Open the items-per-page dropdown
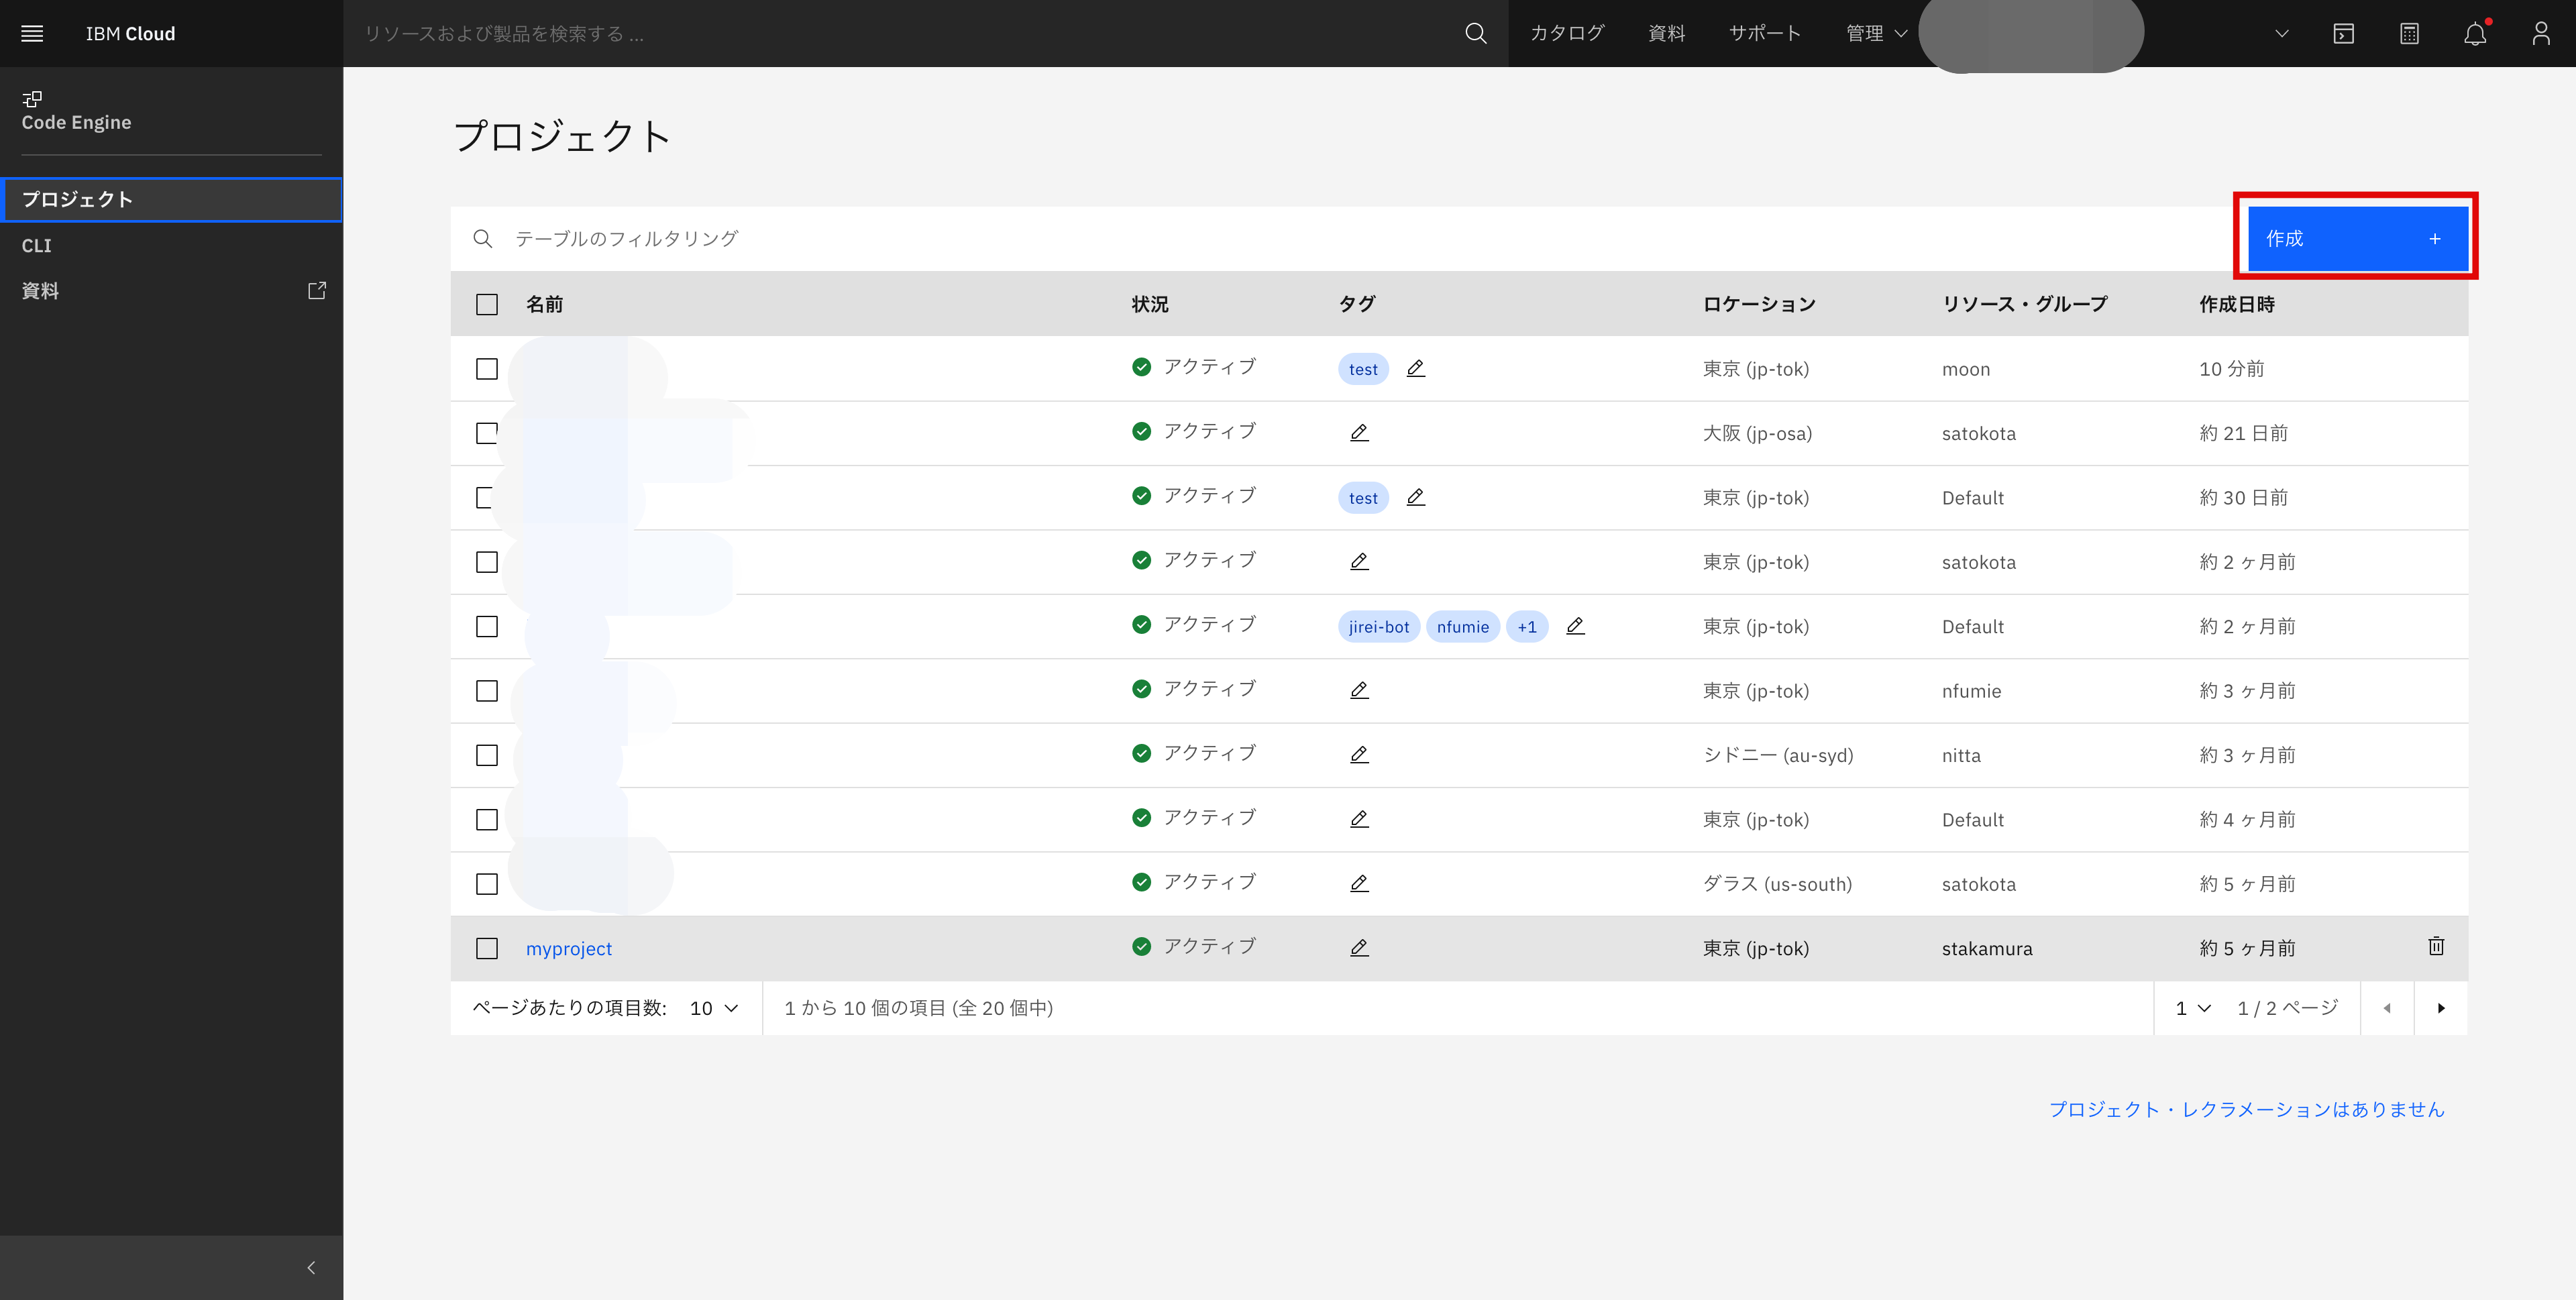 [x=712, y=1008]
